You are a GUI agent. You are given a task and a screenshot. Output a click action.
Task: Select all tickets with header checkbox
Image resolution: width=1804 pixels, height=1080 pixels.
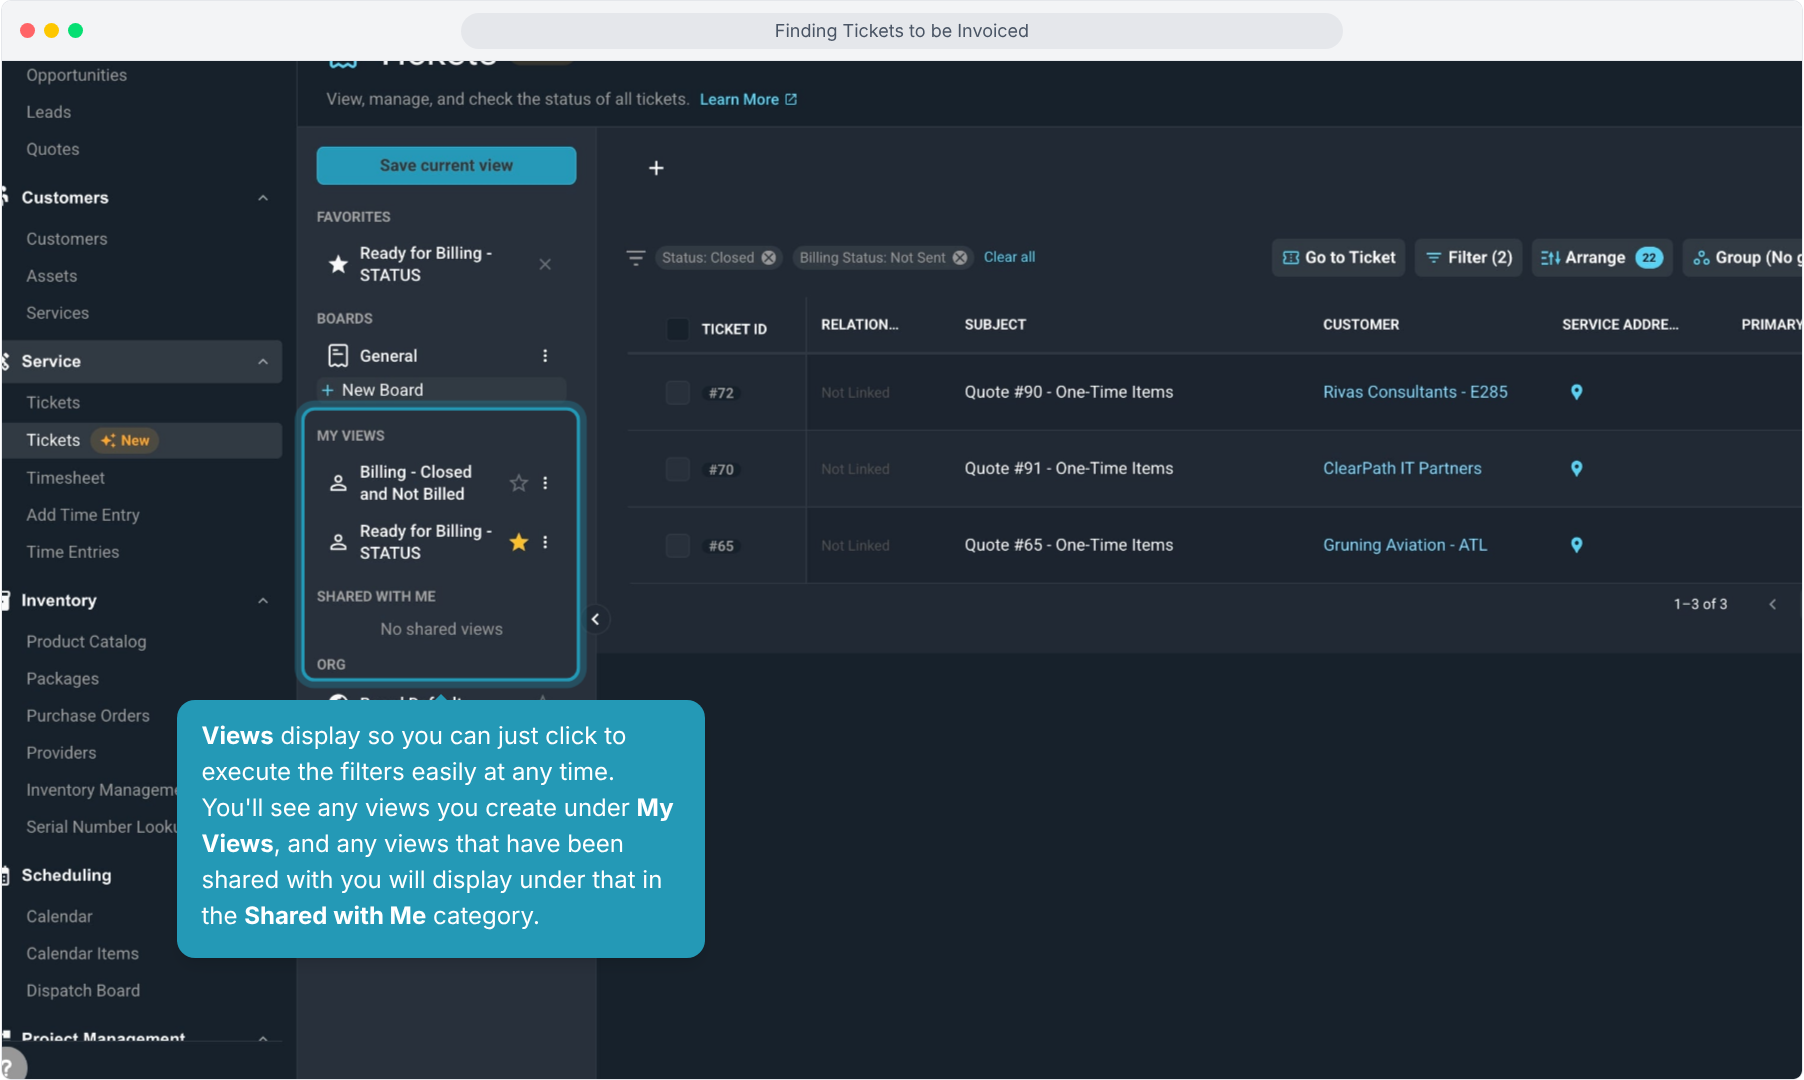point(677,329)
